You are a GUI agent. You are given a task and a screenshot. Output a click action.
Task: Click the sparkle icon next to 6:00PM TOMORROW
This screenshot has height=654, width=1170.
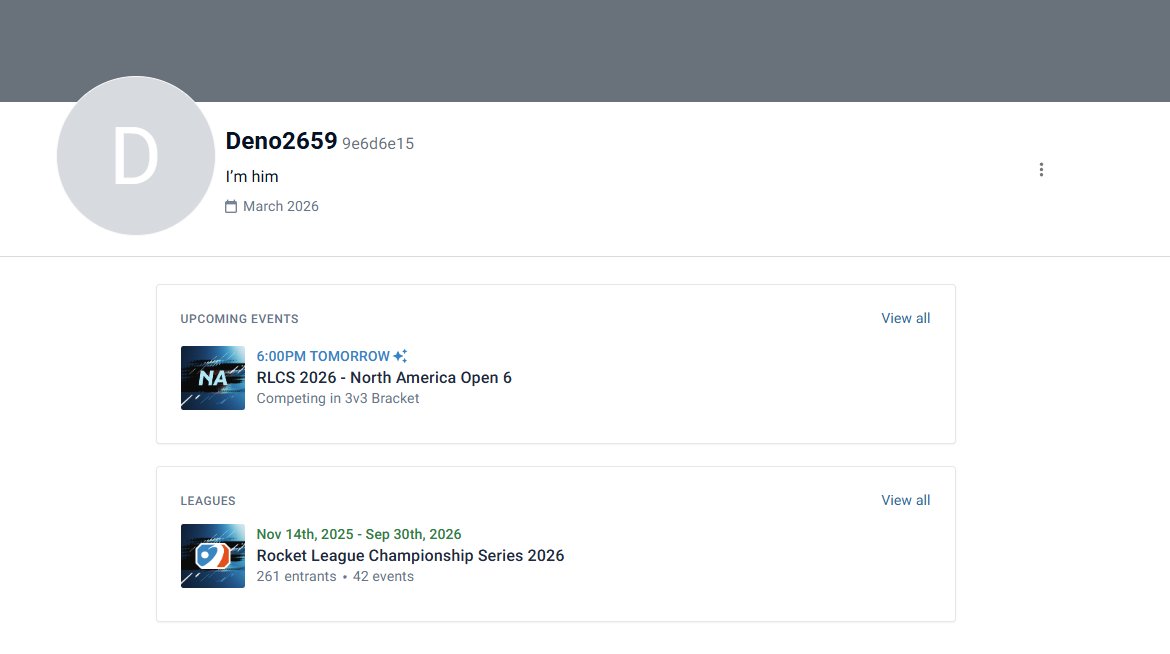point(400,356)
